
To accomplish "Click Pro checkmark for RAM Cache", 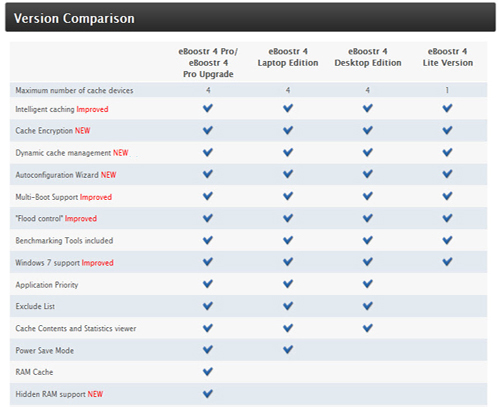I will coord(208,372).
